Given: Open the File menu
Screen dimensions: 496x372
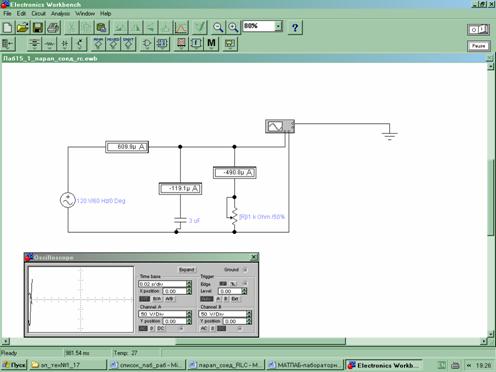Looking at the screenshot, I should pyautogui.click(x=7, y=14).
